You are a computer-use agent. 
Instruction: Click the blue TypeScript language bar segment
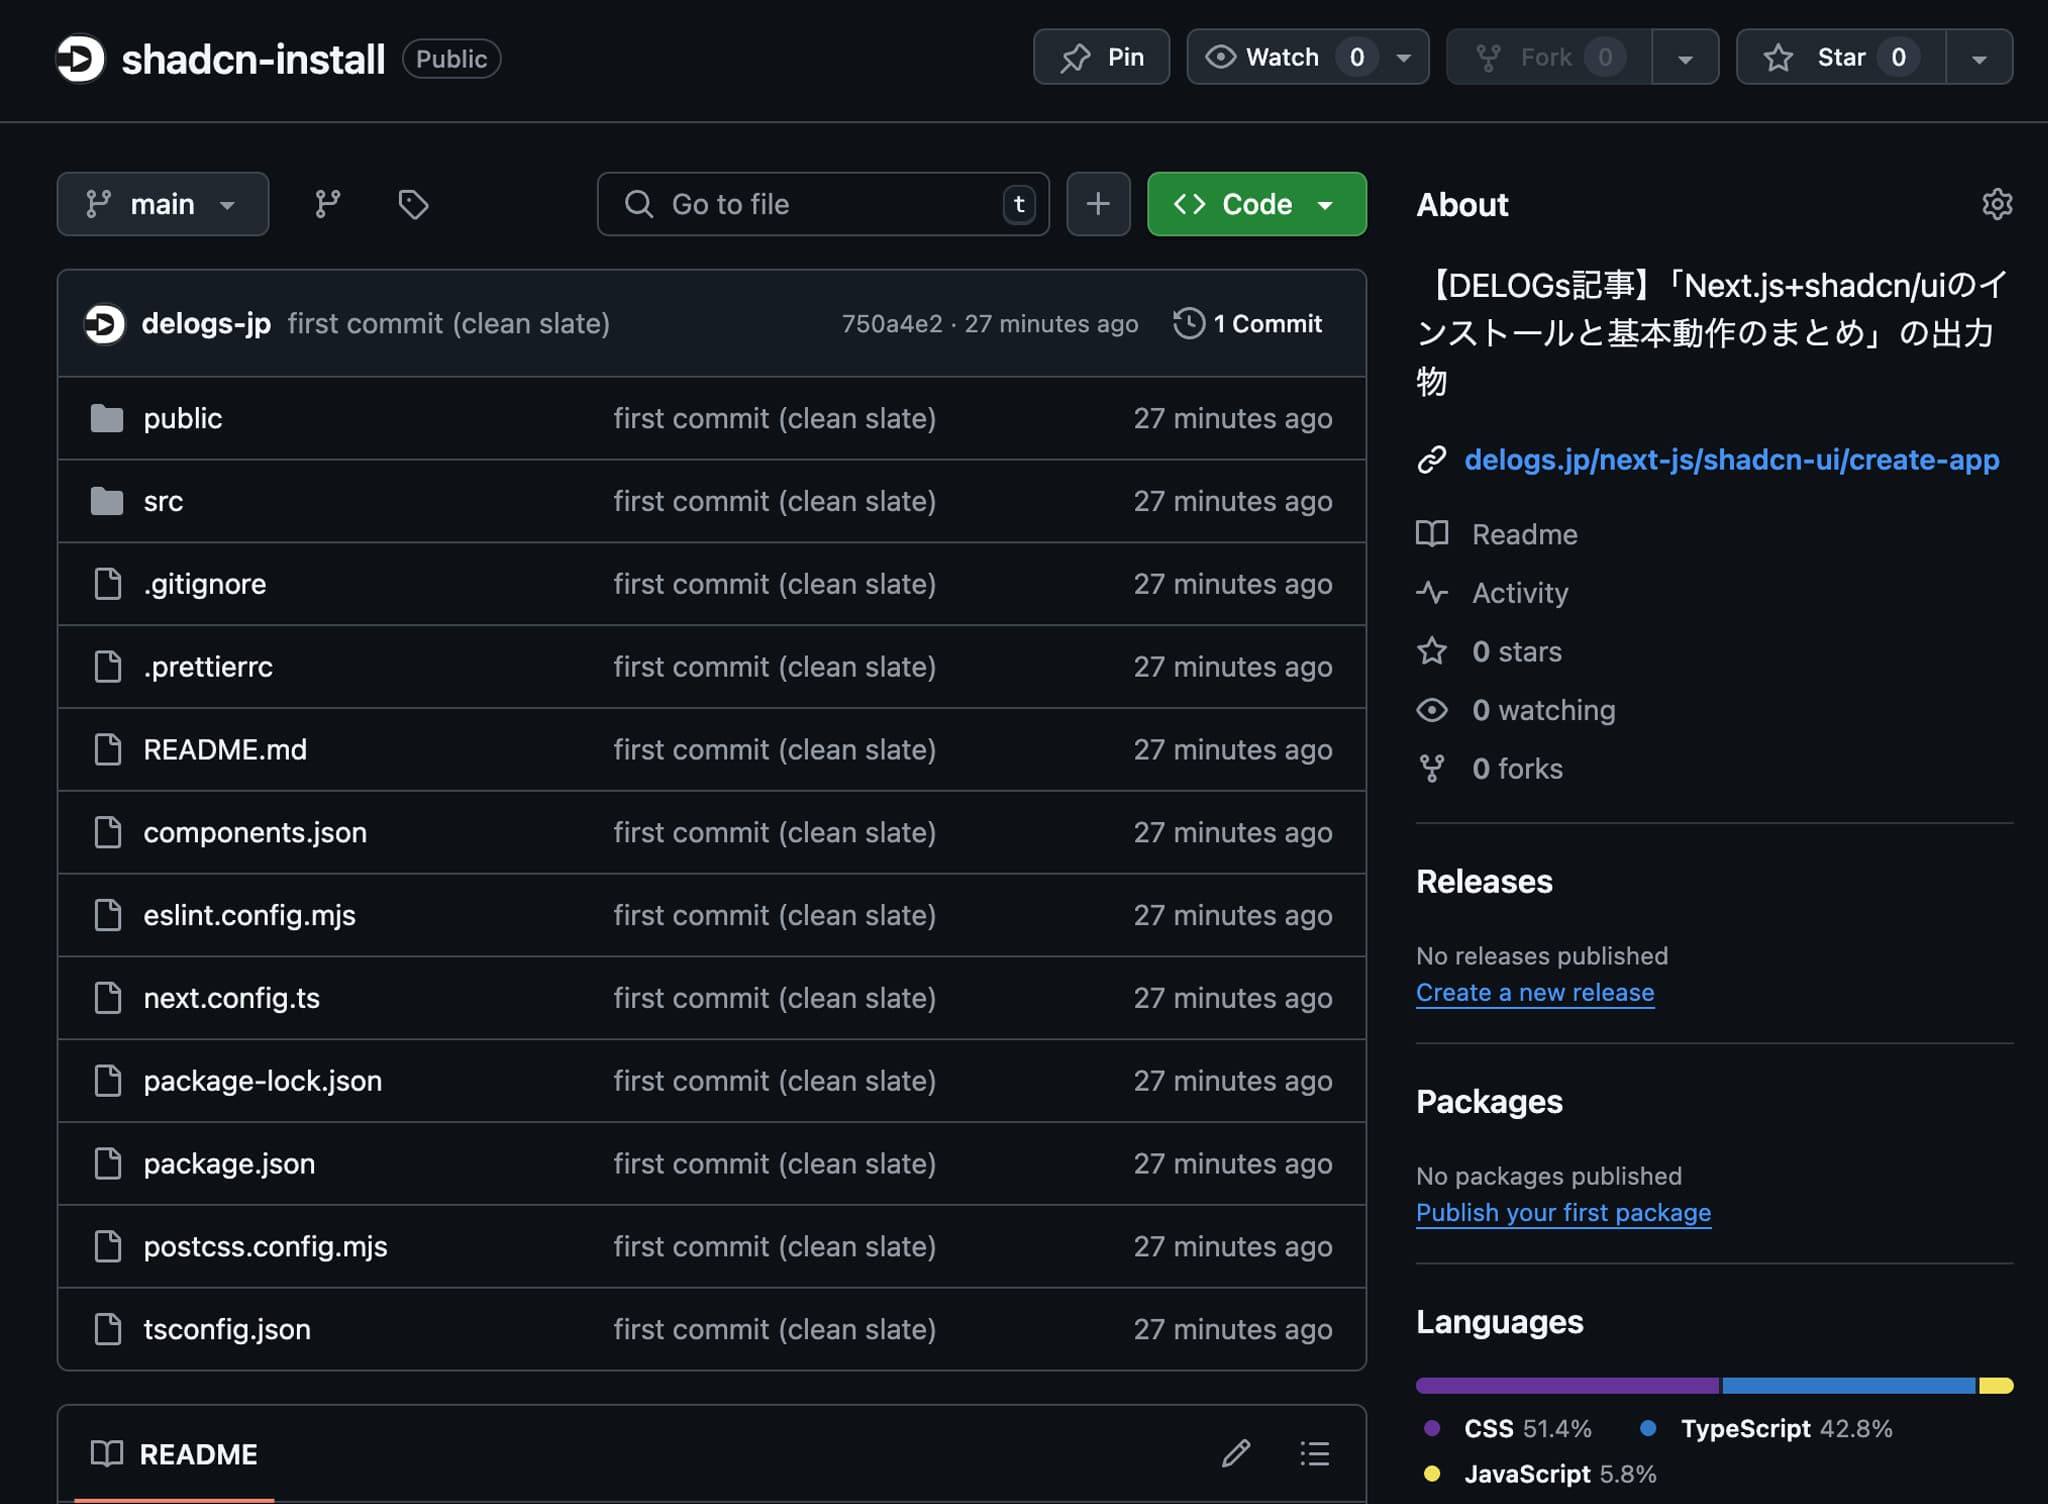(x=1849, y=1385)
